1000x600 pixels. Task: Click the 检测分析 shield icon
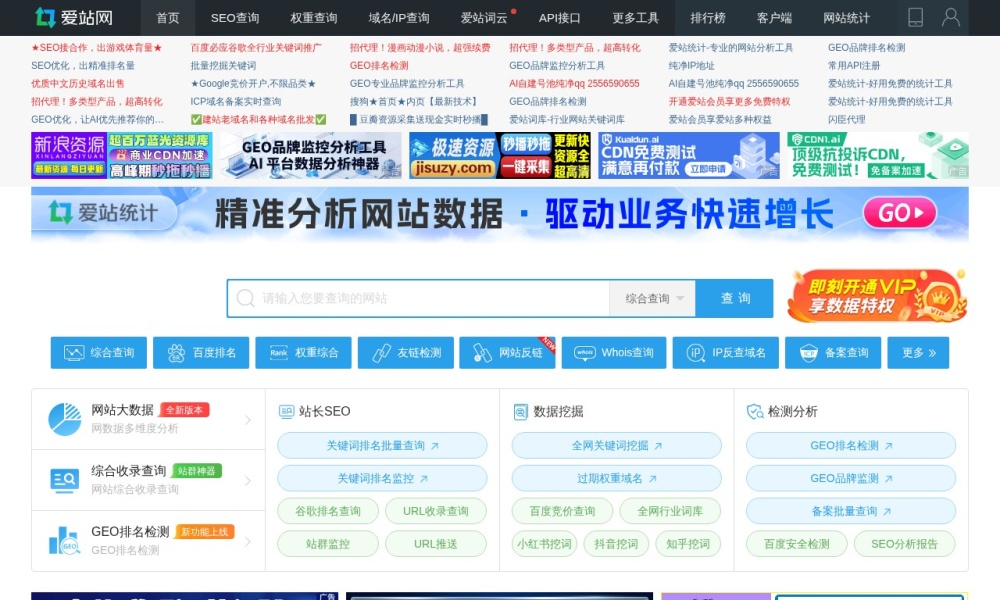755,411
